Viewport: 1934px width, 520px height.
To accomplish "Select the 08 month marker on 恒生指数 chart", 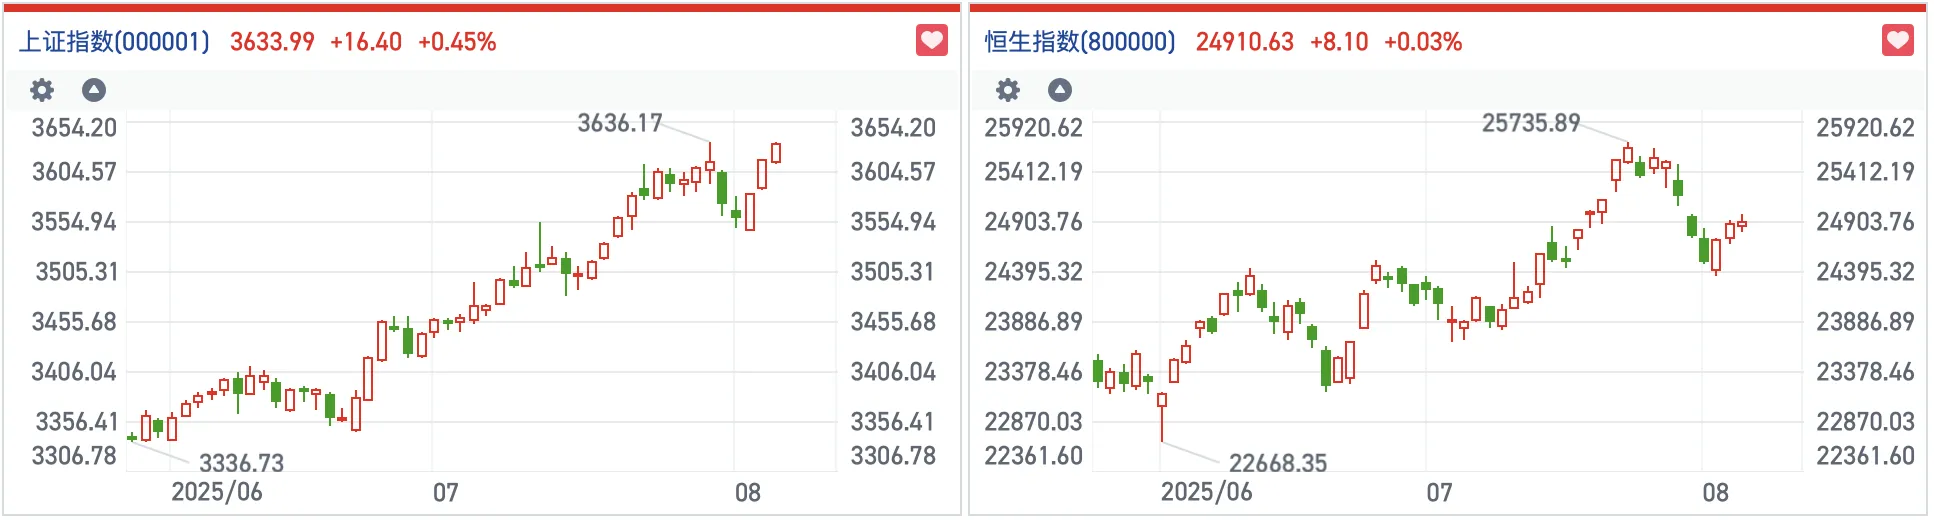I will [x=1715, y=492].
